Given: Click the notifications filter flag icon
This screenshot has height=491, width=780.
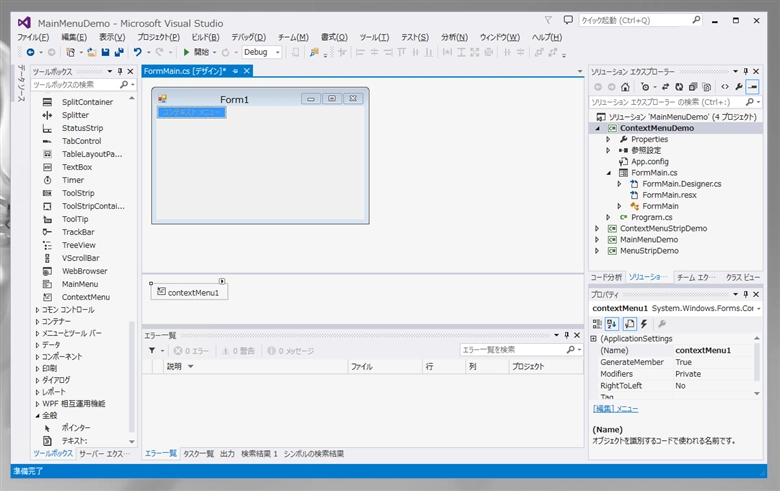Looking at the screenshot, I should click(548, 20).
